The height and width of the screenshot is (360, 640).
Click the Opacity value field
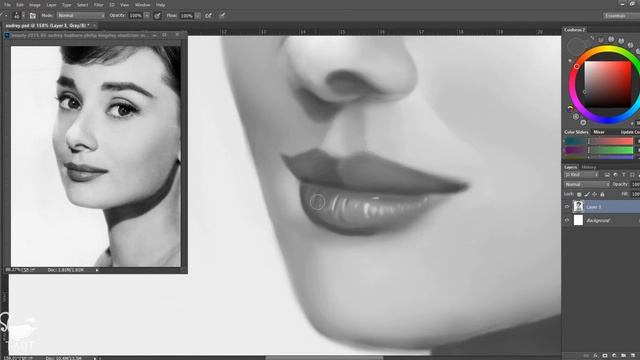135,16
